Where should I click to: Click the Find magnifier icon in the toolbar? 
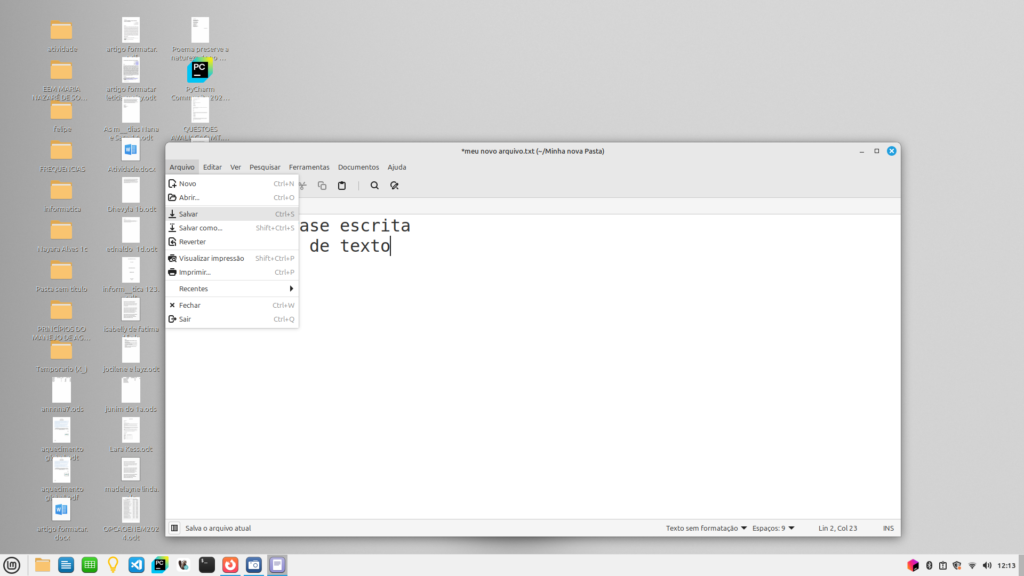[375, 185]
